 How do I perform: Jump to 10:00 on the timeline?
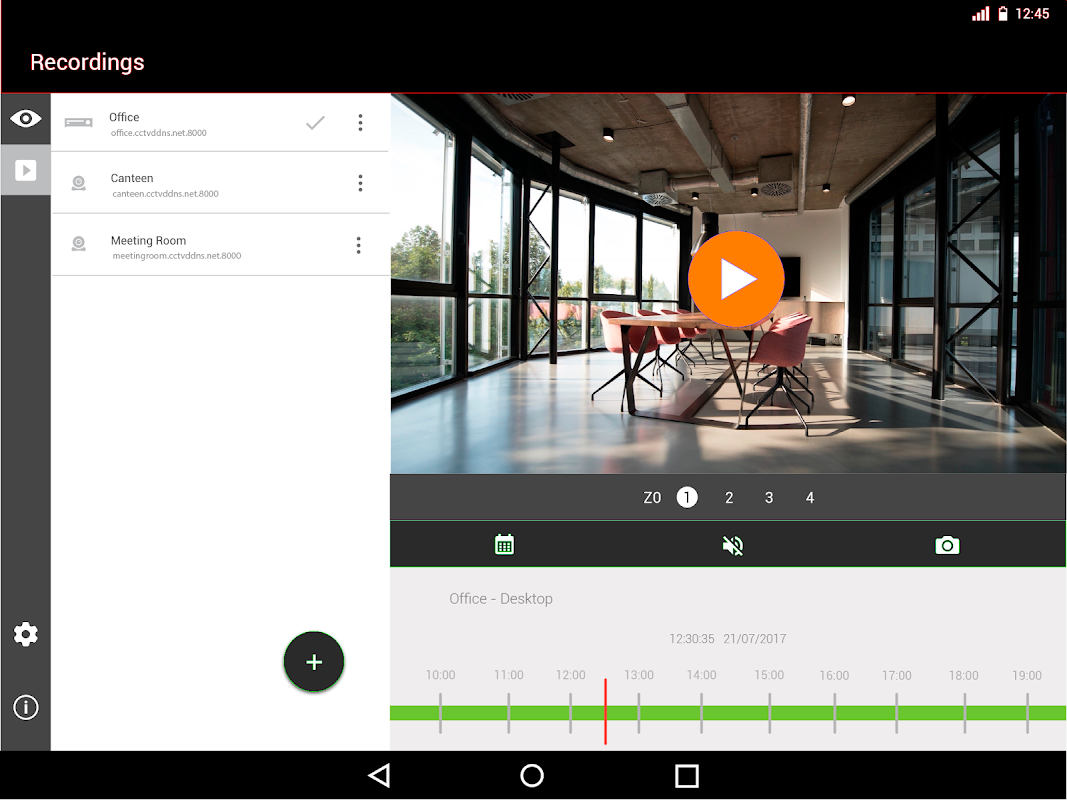click(x=440, y=675)
